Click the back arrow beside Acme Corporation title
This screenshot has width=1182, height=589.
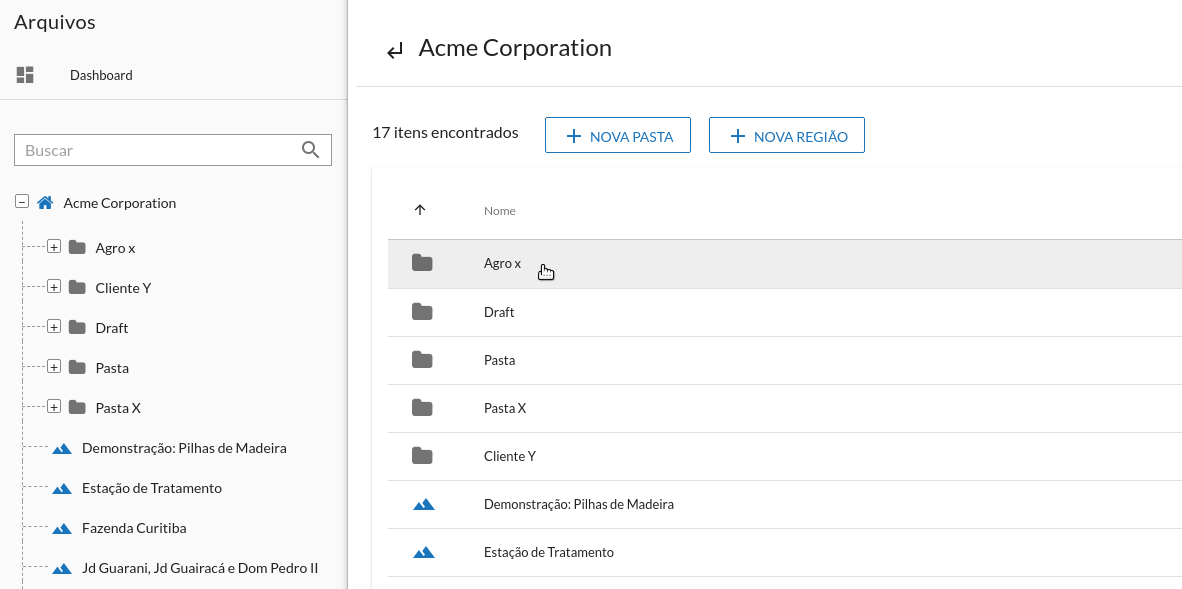point(395,51)
